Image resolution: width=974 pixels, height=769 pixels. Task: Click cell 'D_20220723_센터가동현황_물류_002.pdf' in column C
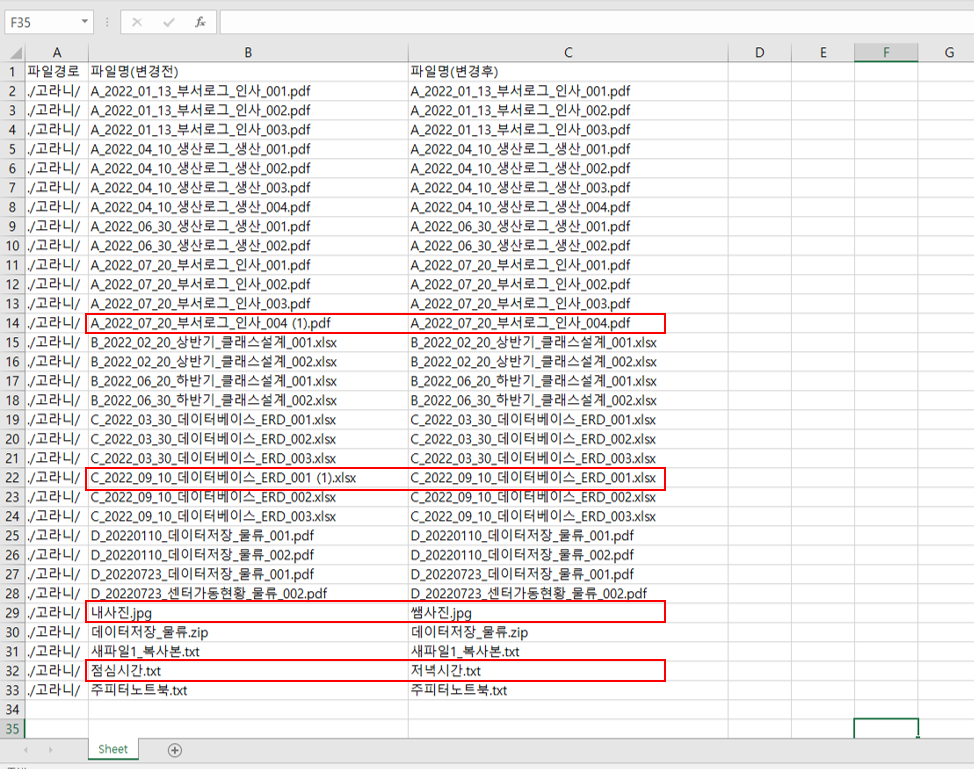click(x=568, y=593)
